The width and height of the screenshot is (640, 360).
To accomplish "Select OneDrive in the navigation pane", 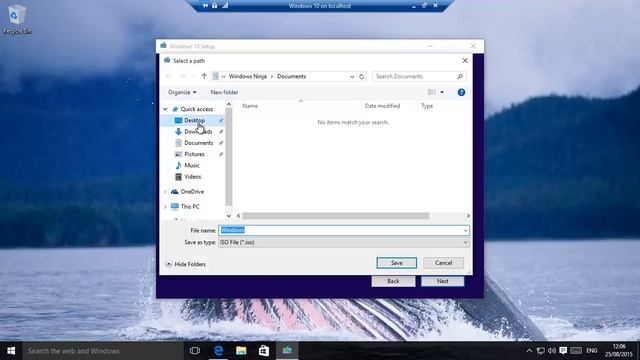I will (192, 191).
